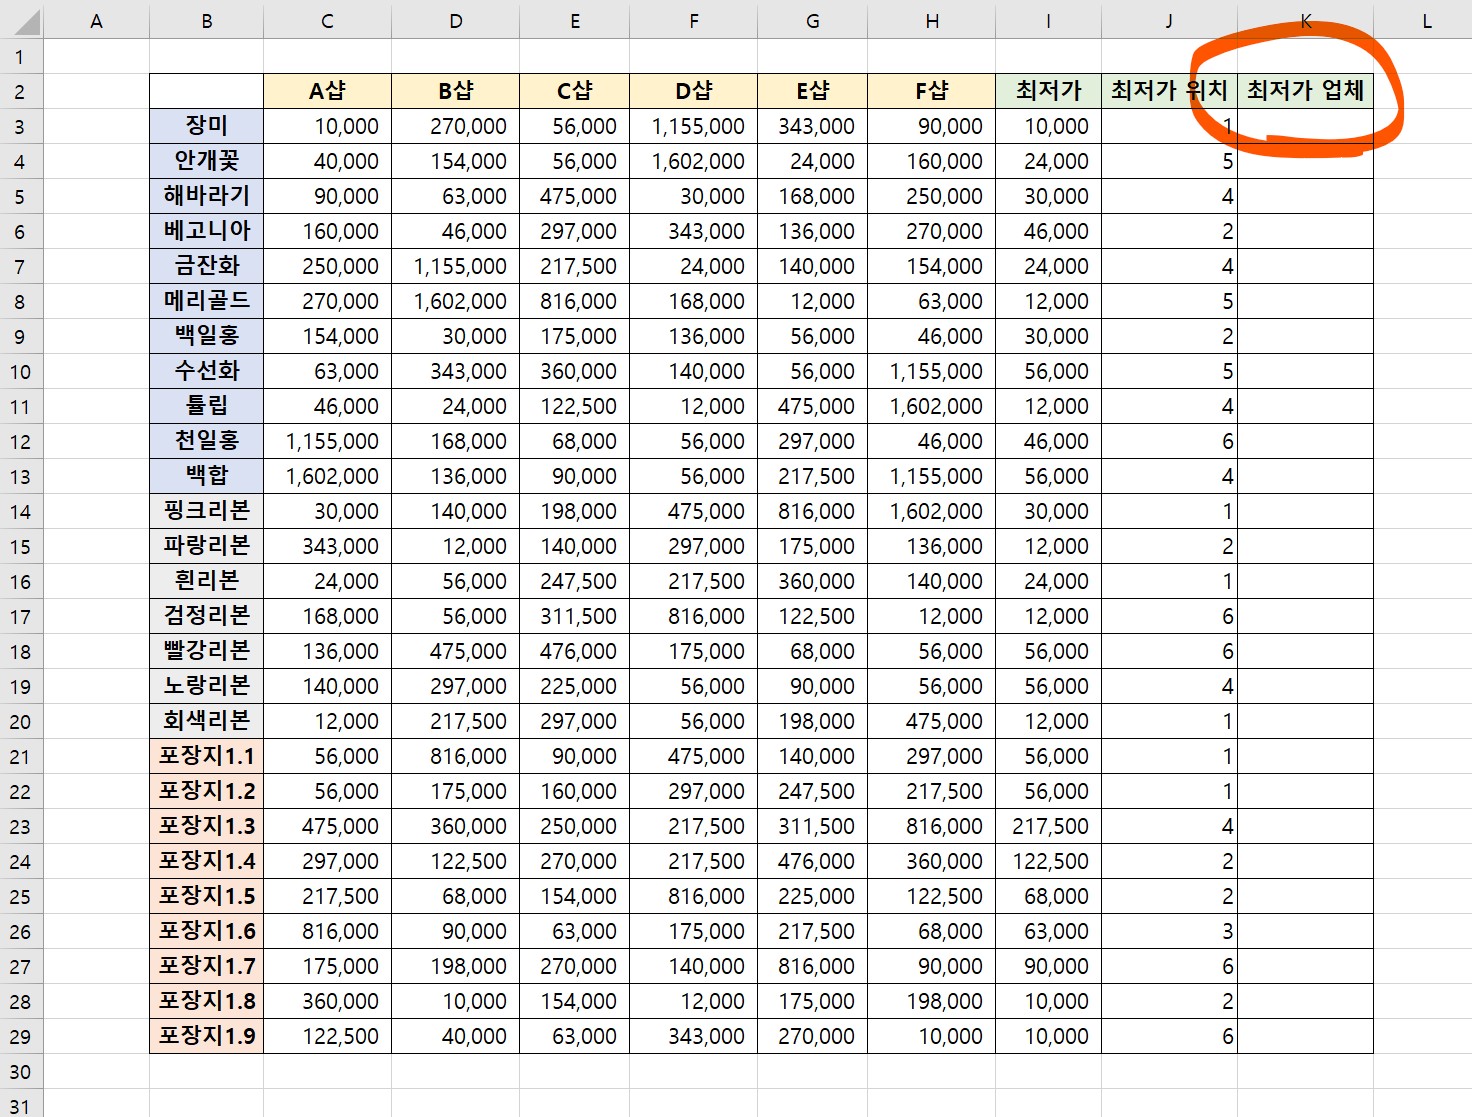Select the 최저가 header cell
This screenshot has width=1472, height=1117.
point(1048,91)
